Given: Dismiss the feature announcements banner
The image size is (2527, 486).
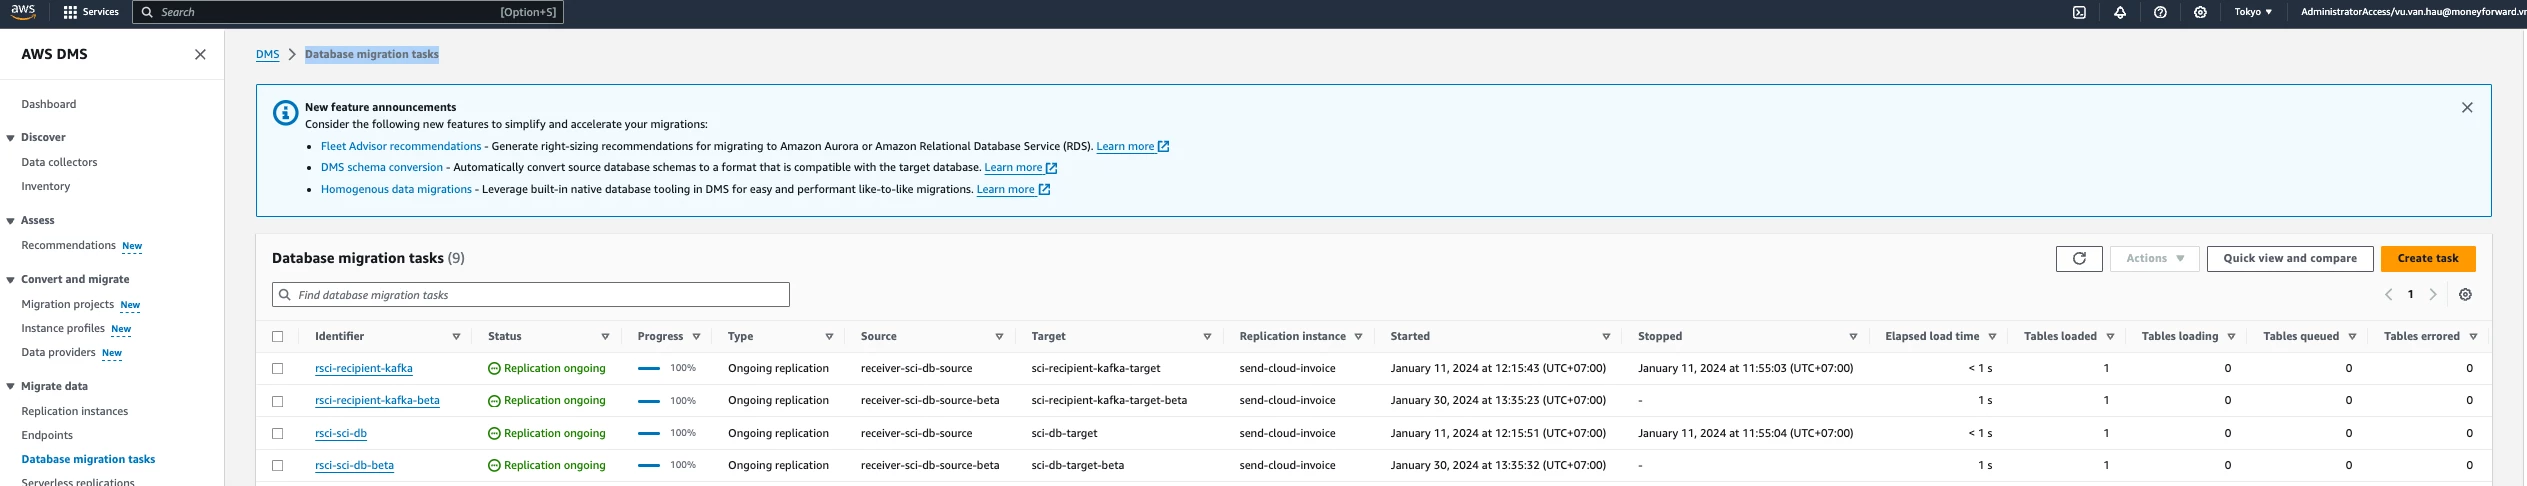Looking at the screenshot, I should pos(2467,107).
